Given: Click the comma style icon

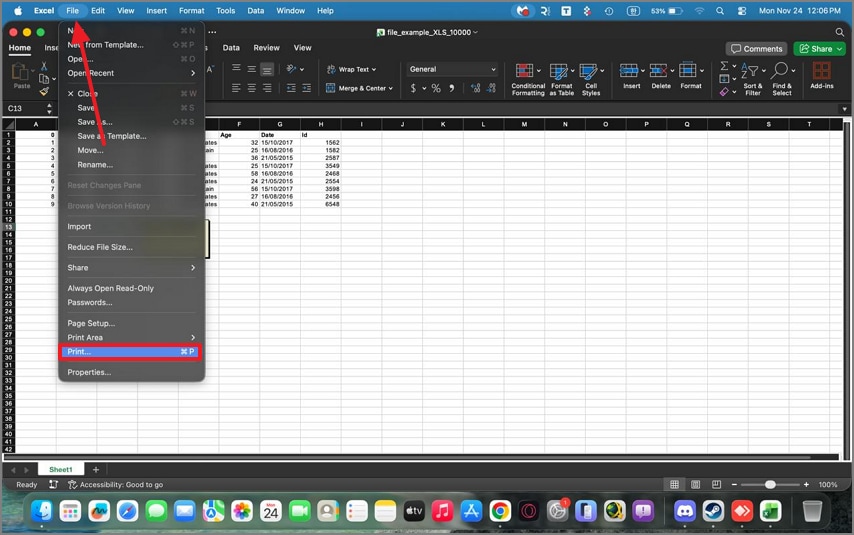Looking at the screenshot, I should click(x=452, y=88).
